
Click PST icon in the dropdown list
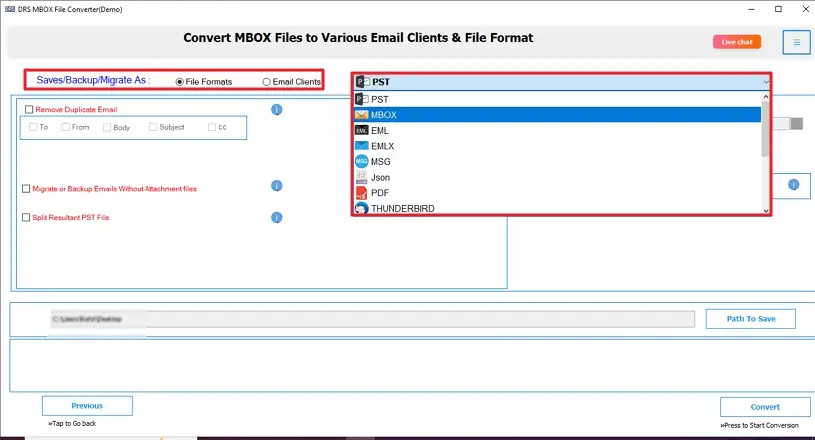click(x=362, y=99)
